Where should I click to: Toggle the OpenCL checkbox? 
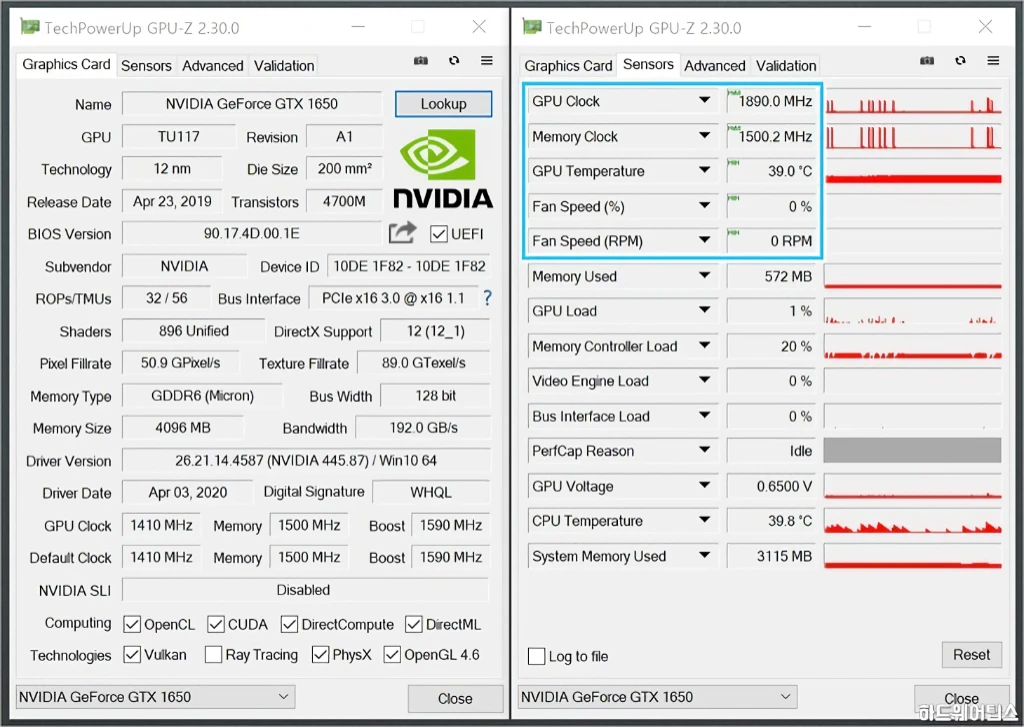point(132,624)
